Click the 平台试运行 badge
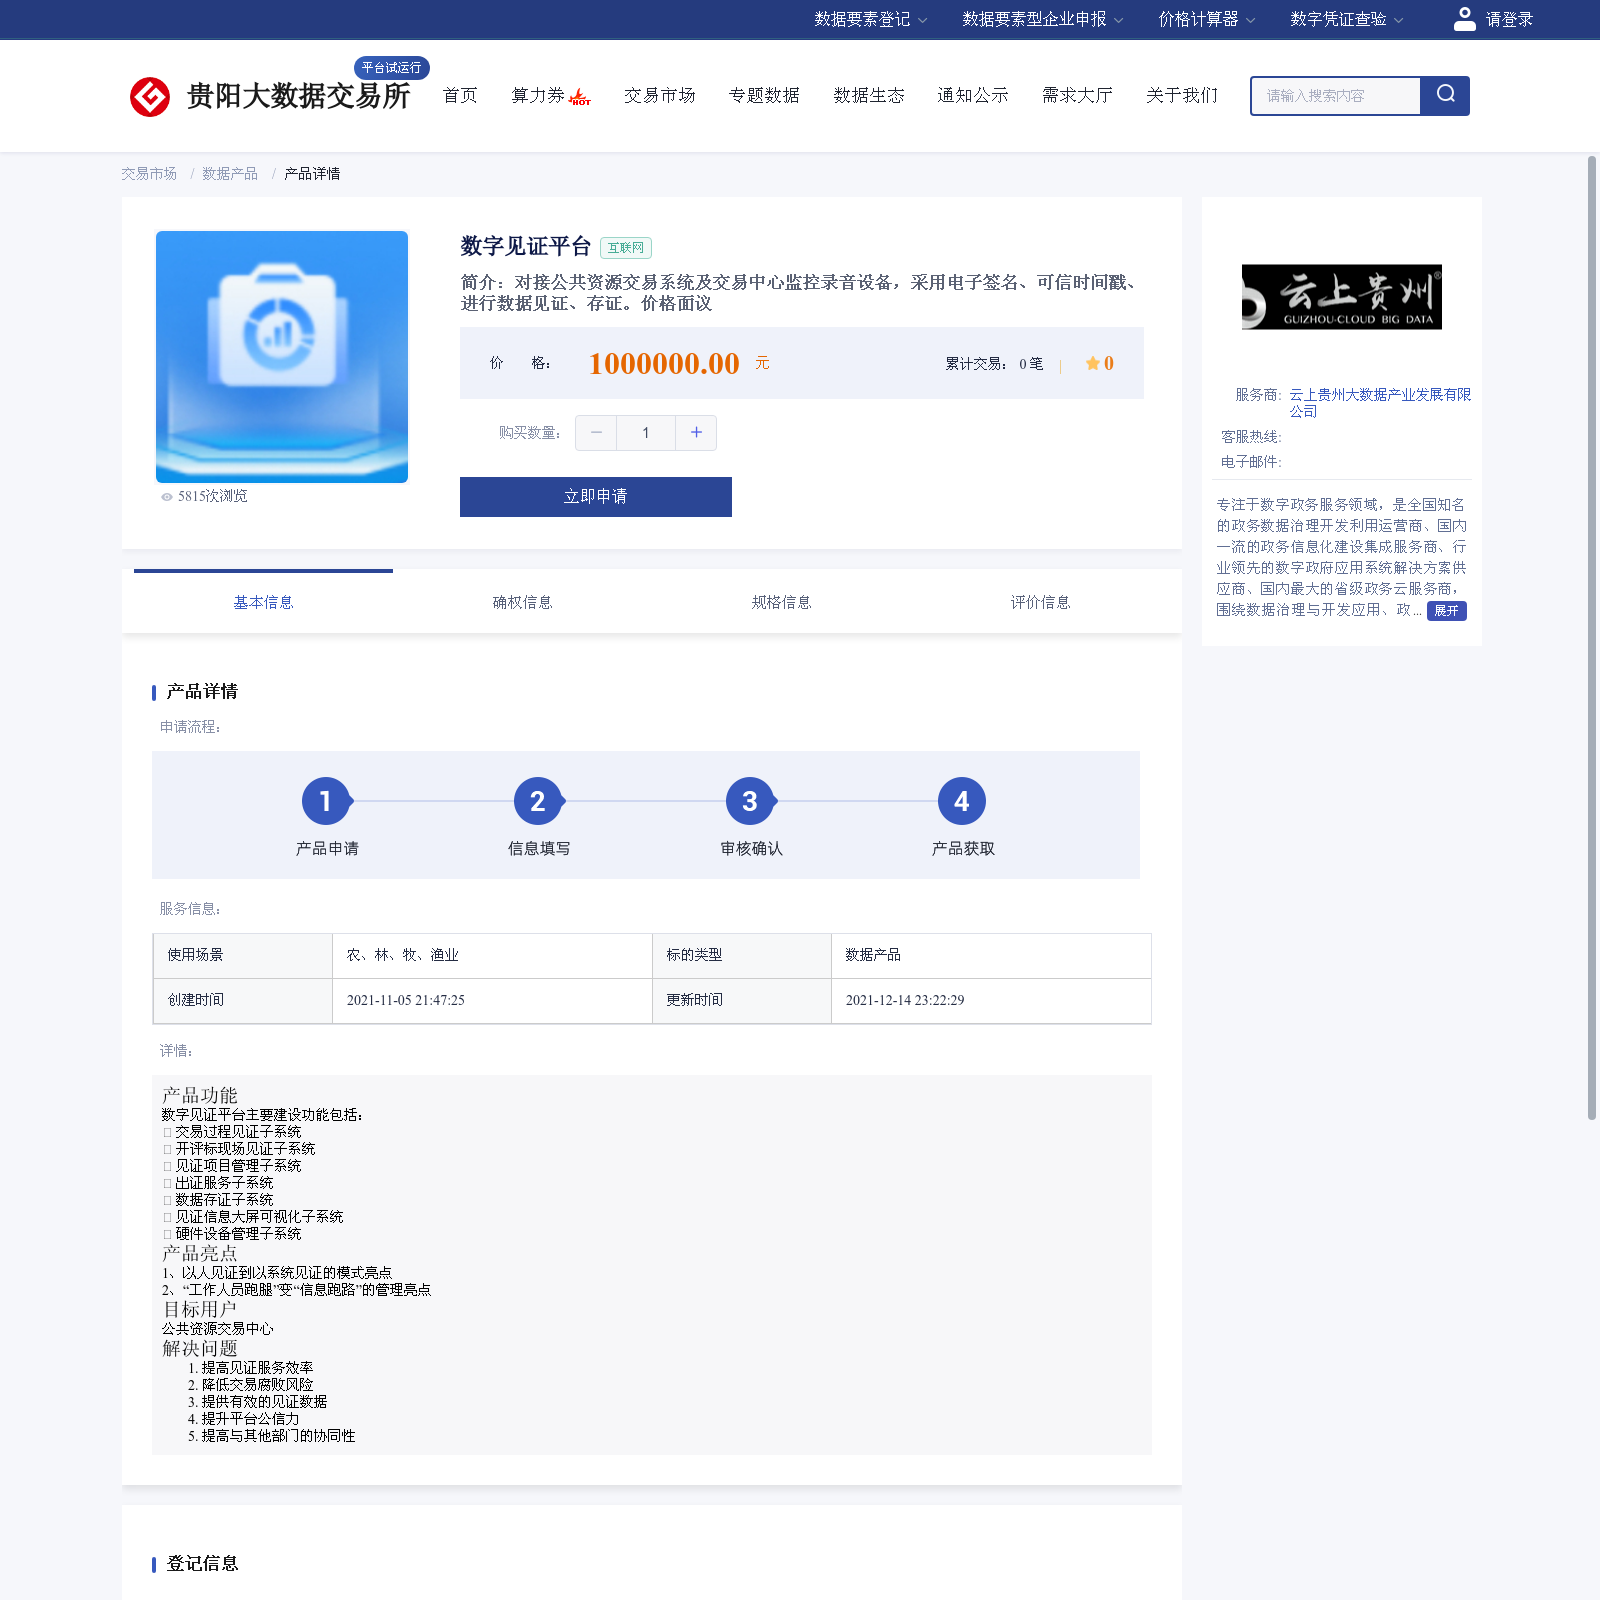This screenshot has width=1600, height=1600. click(x=392, y=68)
